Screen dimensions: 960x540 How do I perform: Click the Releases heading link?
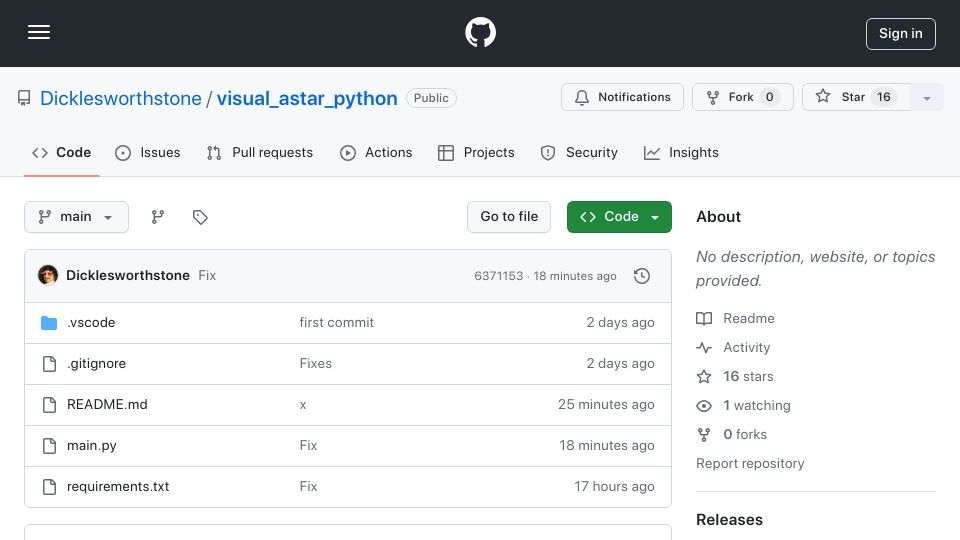(729, 520)
